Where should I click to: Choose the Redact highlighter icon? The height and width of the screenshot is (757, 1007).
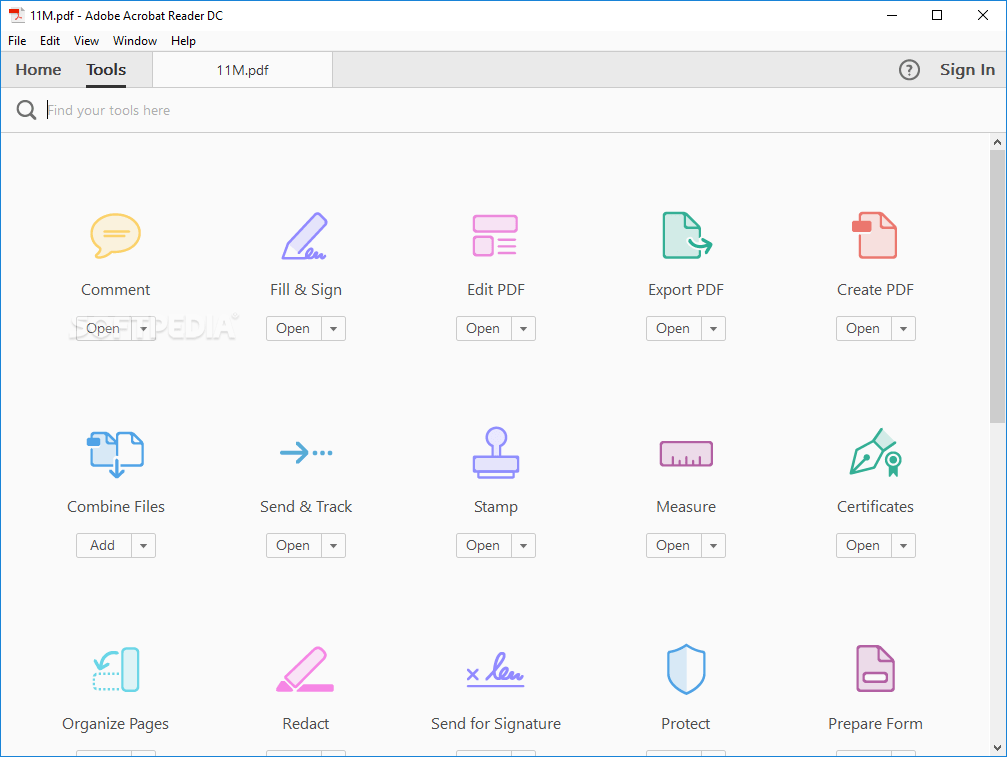(305, 670)
